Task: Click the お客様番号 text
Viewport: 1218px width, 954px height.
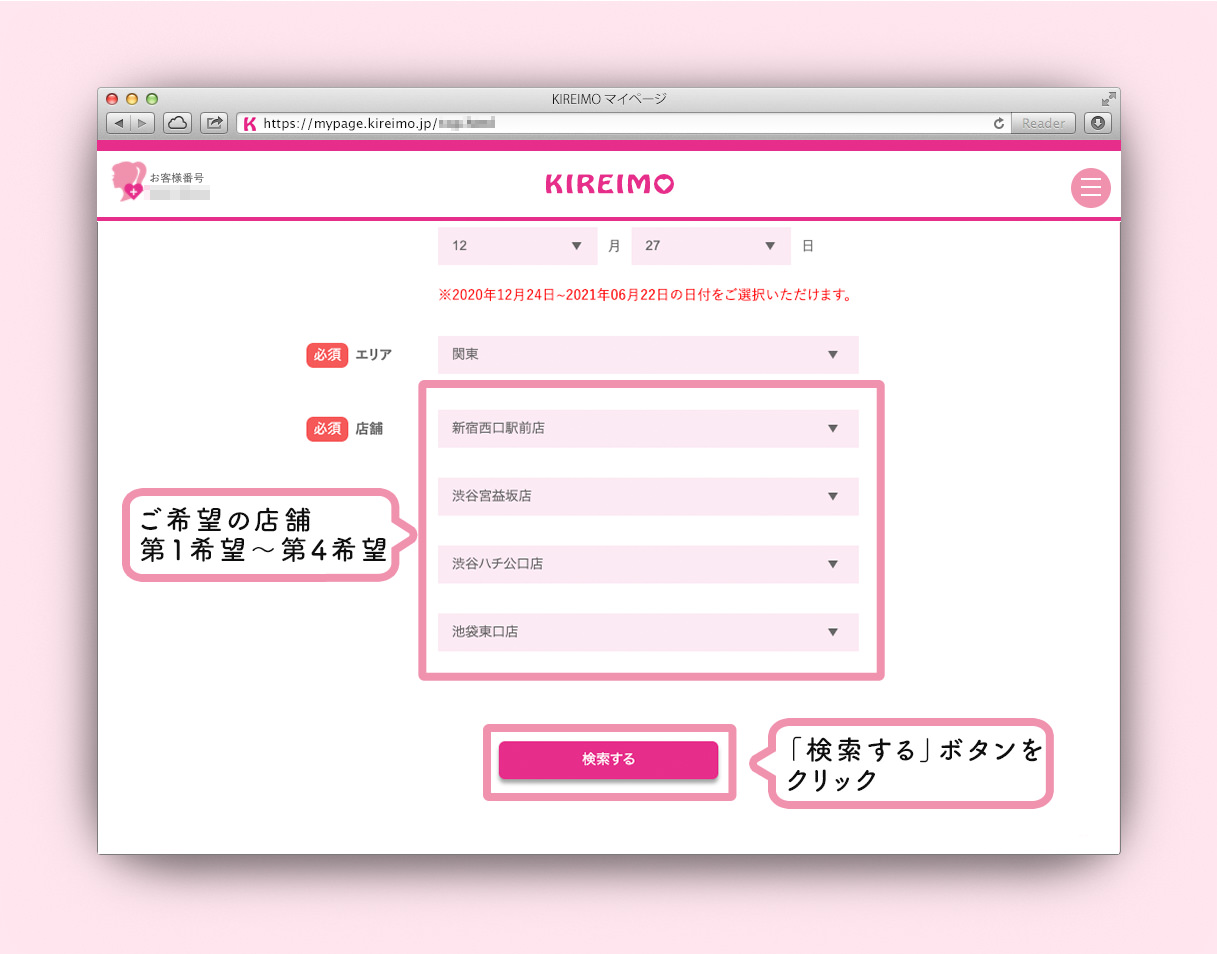Action: 177,178
